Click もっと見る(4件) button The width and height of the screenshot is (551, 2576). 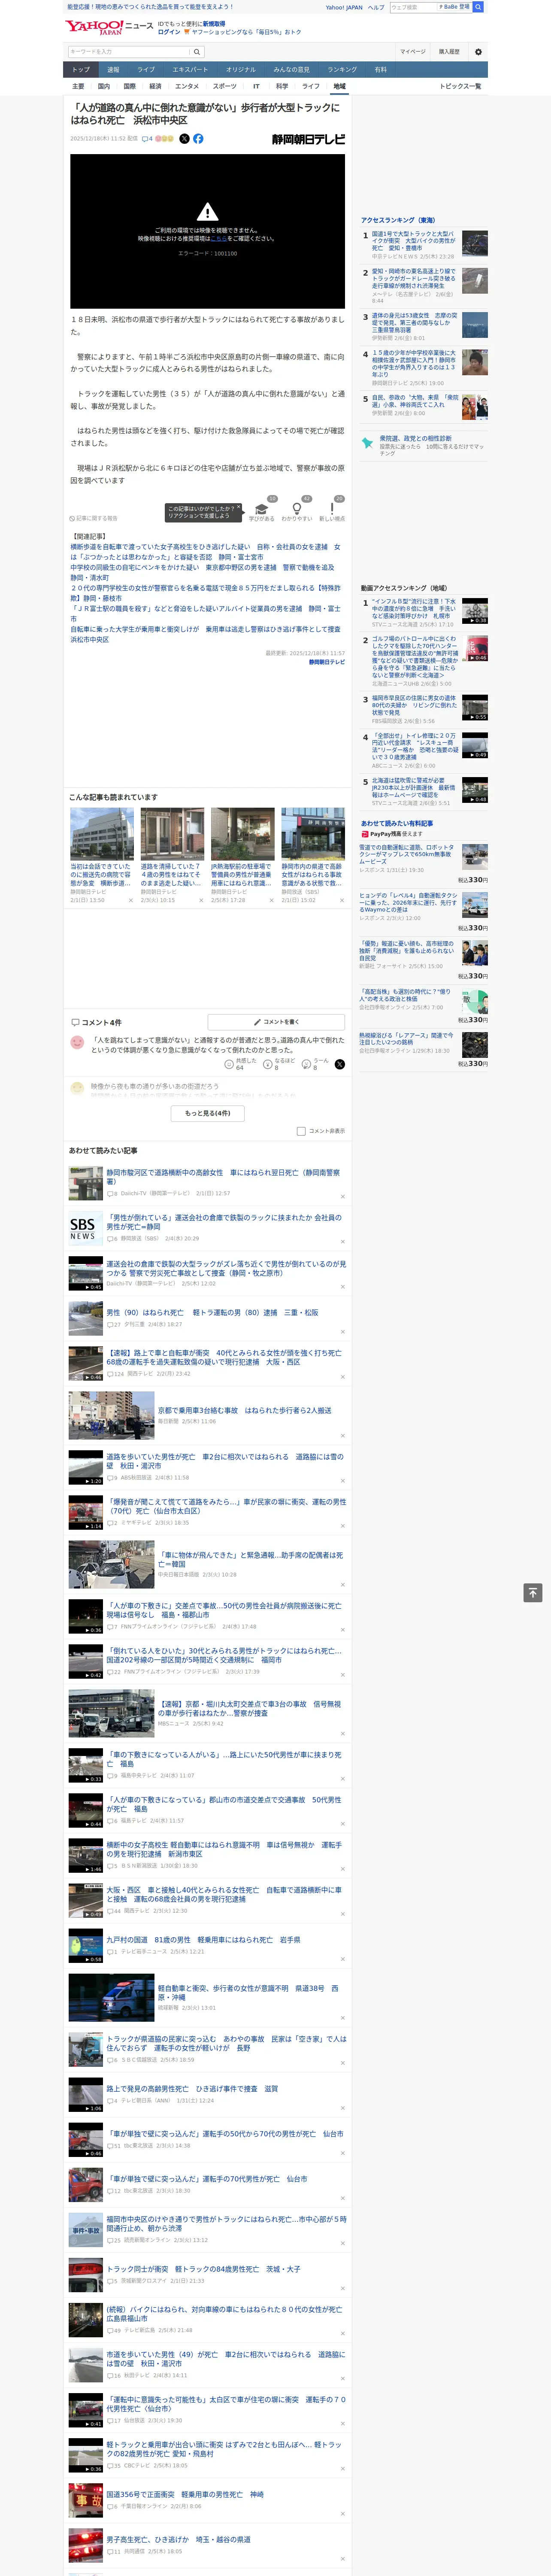(207, 1113)
